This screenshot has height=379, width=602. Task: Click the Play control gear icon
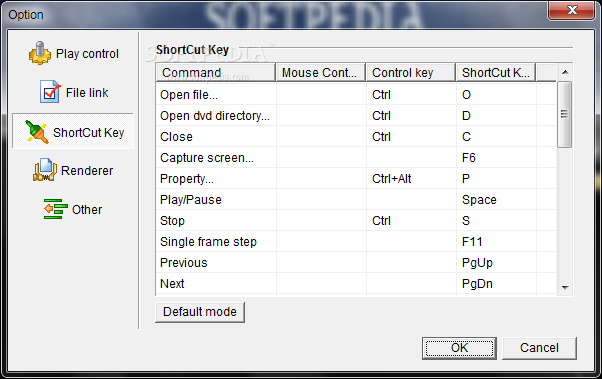(40, 53)
